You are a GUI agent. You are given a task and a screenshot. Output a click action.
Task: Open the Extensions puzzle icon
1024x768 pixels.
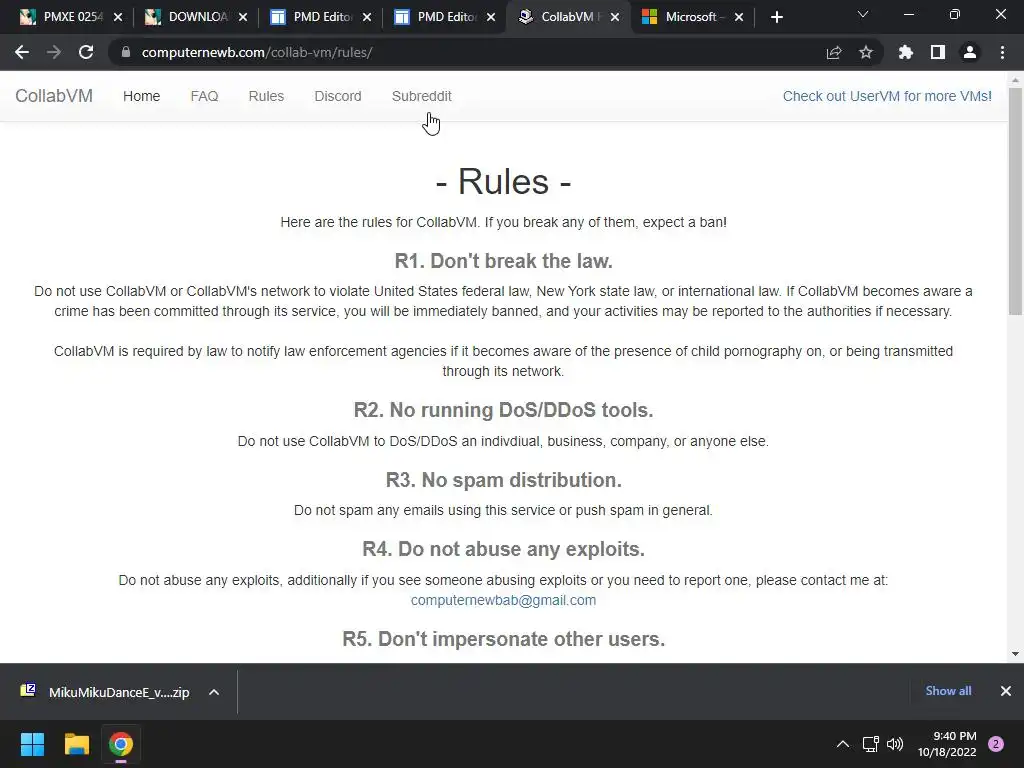(905, 52)
